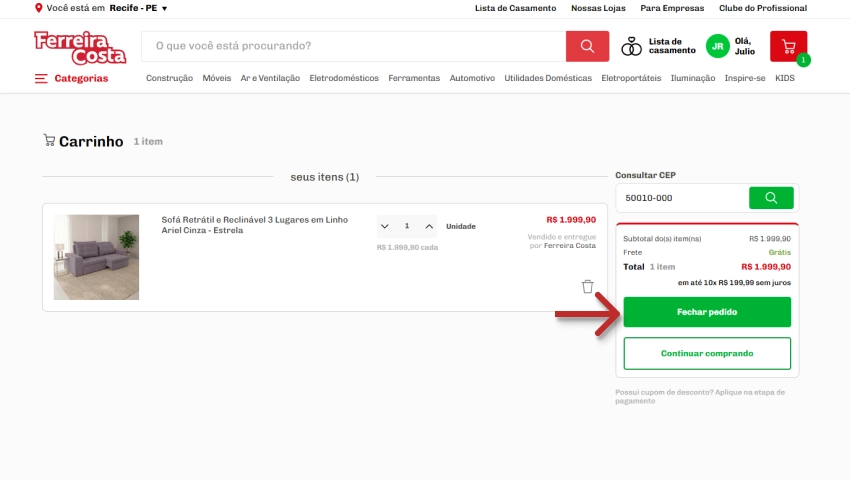Image resolution: width=850 pixels, height=480 pixels.
Task: Open the Iluminação category
Action: point(693,78)
